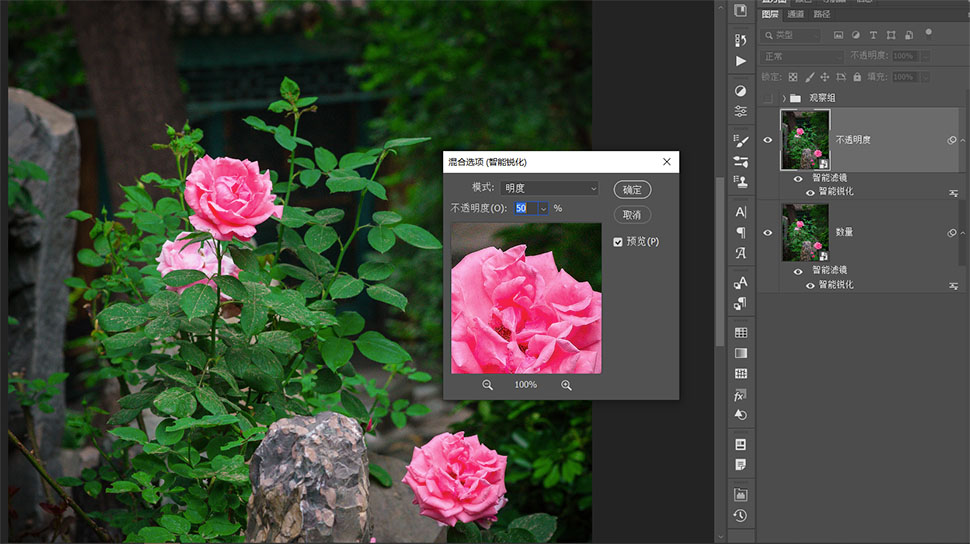Screen dimensions: 970x544
Task: Toggle the 预览(P) checkbox
Action: coord(617,242)
